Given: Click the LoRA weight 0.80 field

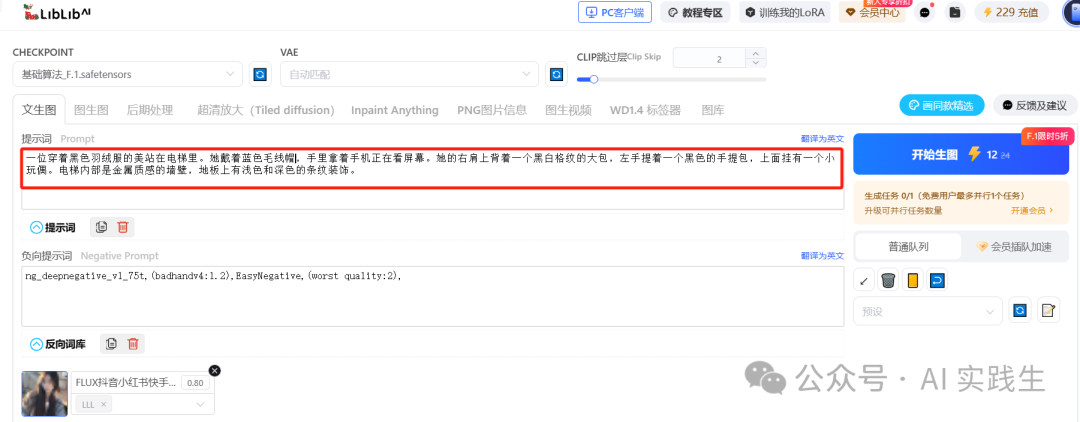Looking at the screenshot, I should click(196, 383).
